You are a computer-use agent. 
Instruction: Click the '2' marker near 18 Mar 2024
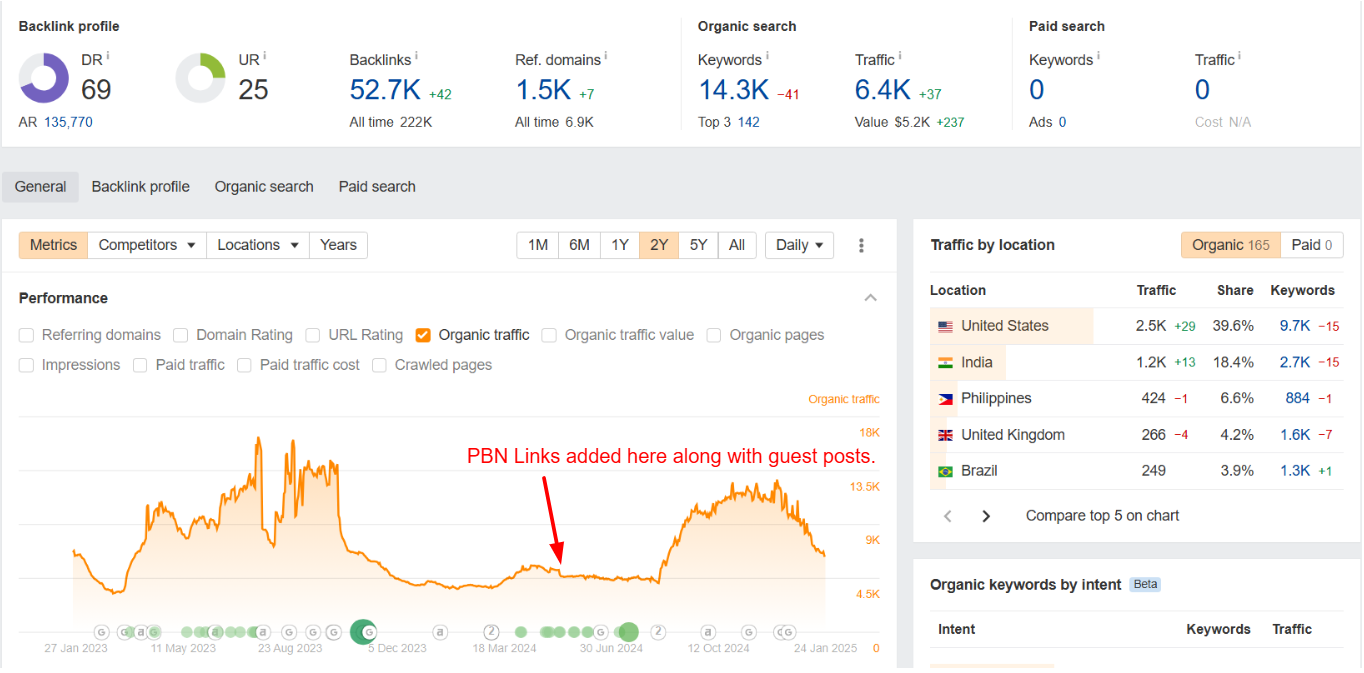click(x=491, y=632)
